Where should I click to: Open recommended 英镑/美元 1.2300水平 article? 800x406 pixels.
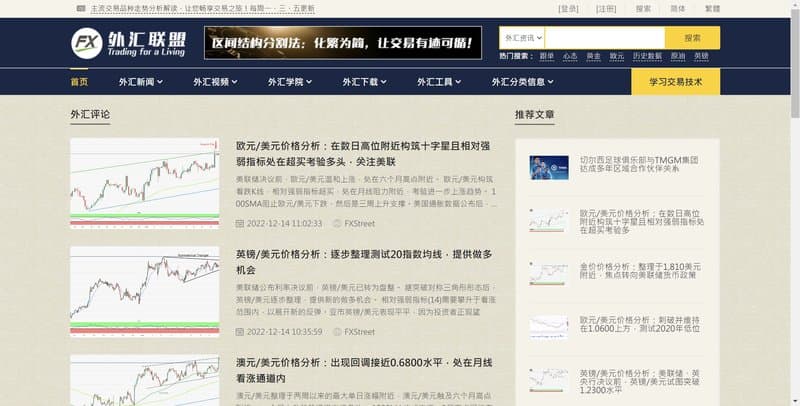click(639, 382)
